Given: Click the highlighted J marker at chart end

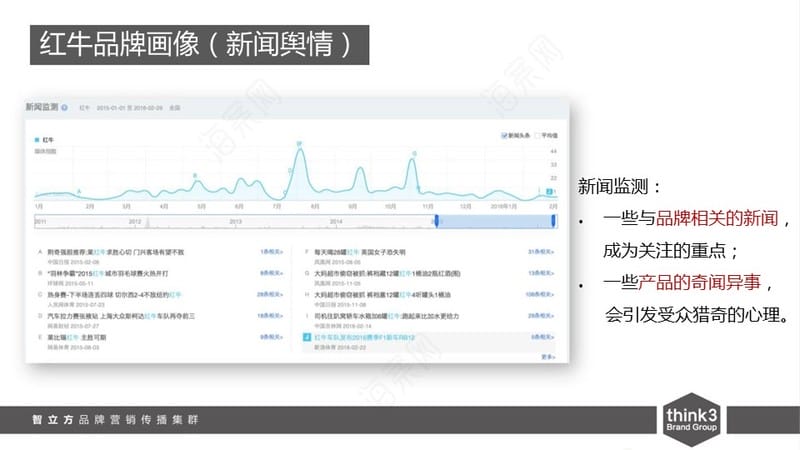Looking at the screenshot, I should 549,191.
